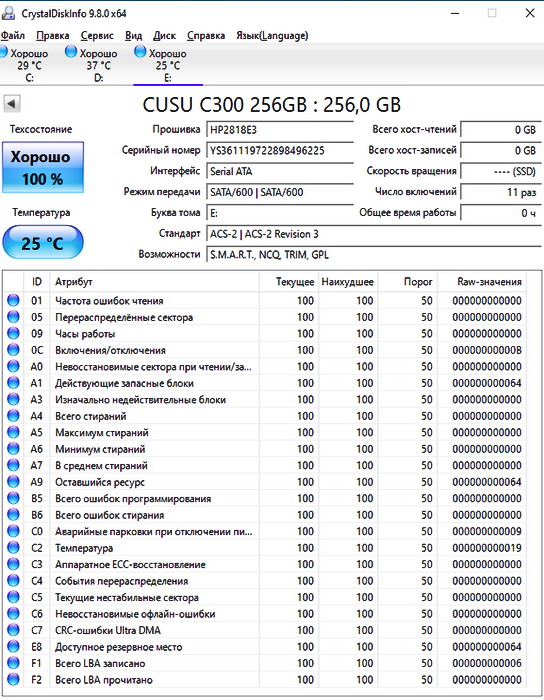This screenshot has height=700, width=544.
Task: Click status orb for attribute B5 row
Action: 13,498
